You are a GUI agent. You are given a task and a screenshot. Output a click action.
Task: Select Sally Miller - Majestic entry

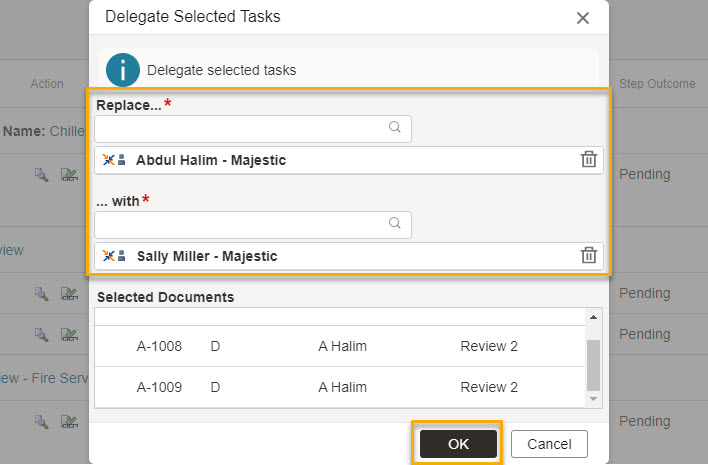click(349, 256)
